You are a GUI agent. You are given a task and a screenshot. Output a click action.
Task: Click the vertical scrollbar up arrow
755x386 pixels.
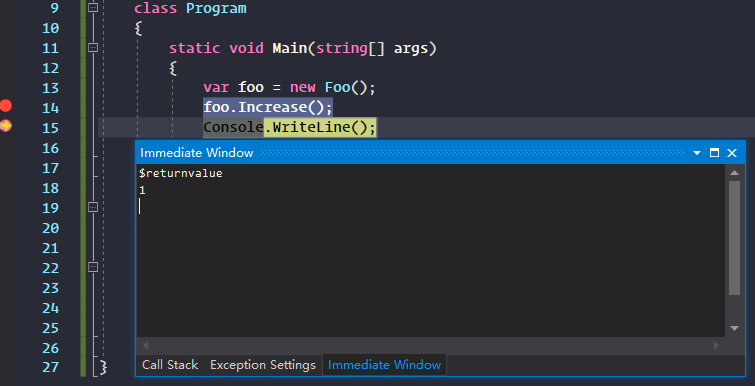click(x=734, y=173)
